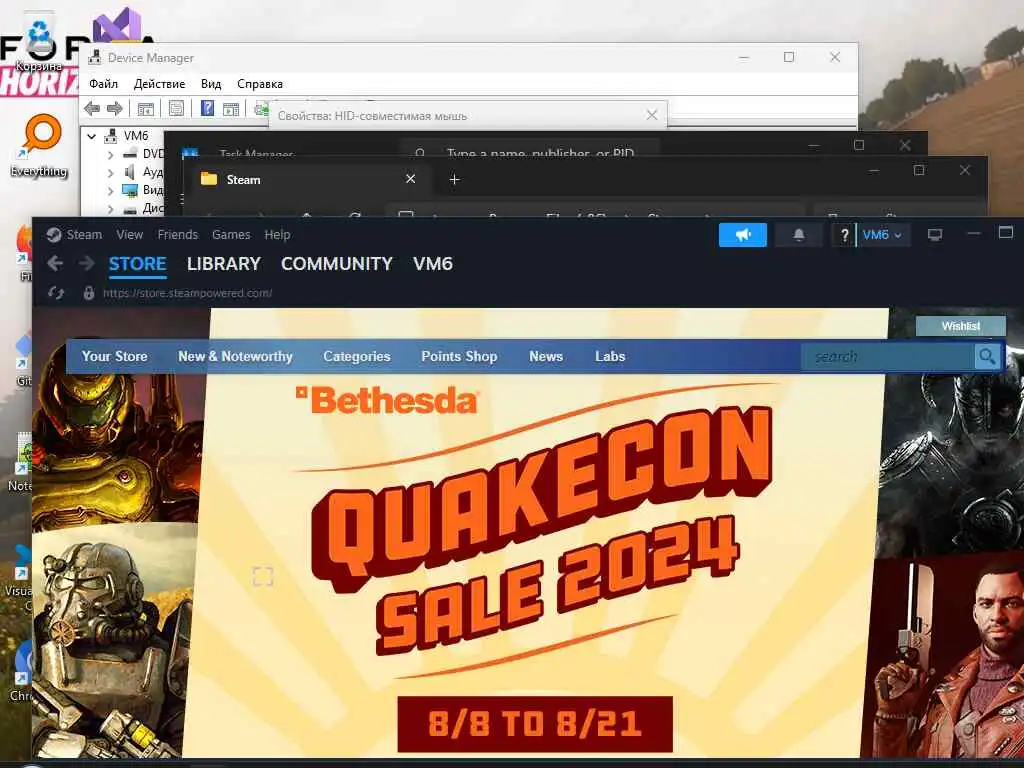This screenshot has width=1024, height=768.
Task: Expand the audio (Ауд) node in Device Manager
Action: 110,172
